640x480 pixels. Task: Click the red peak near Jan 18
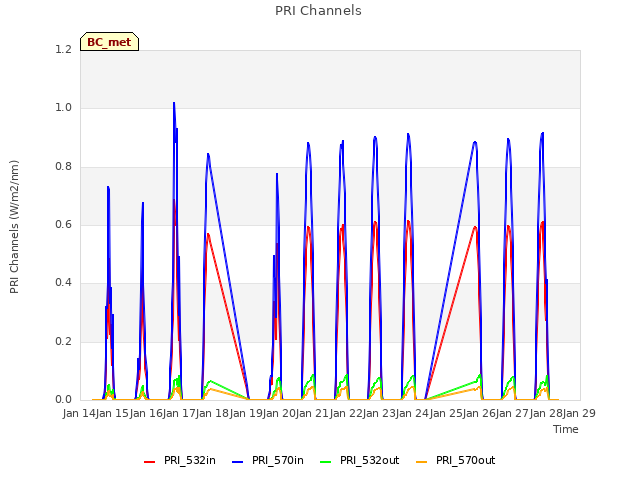point(208,234)
